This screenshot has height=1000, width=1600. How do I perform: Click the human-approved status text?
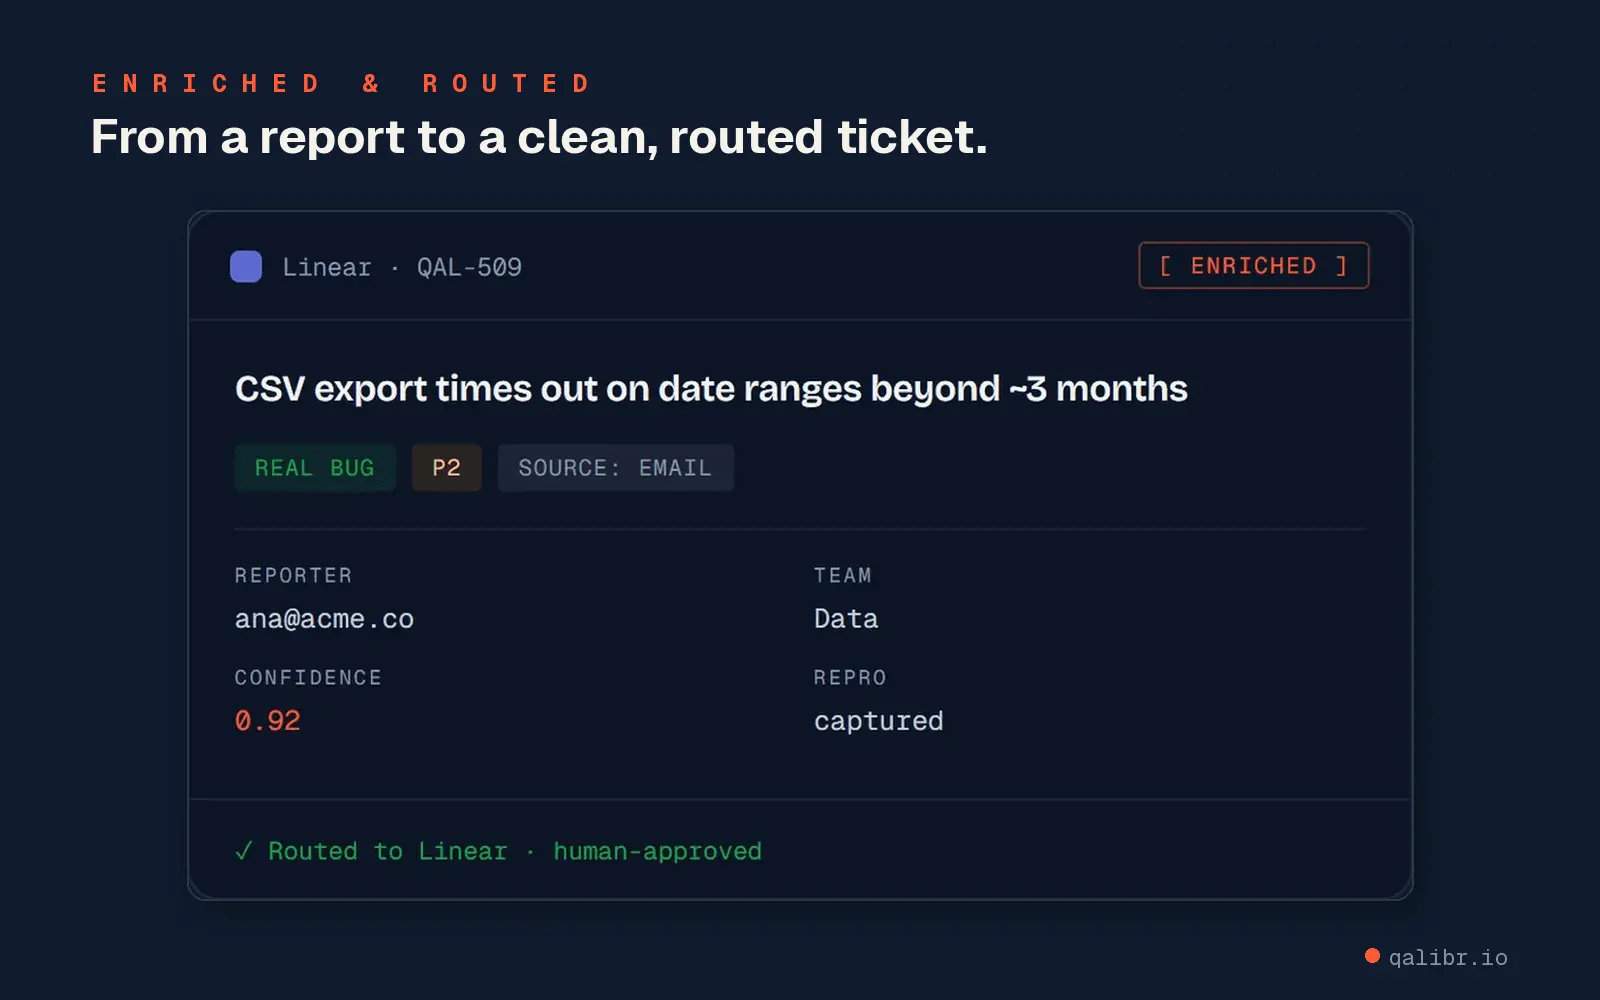657,852
